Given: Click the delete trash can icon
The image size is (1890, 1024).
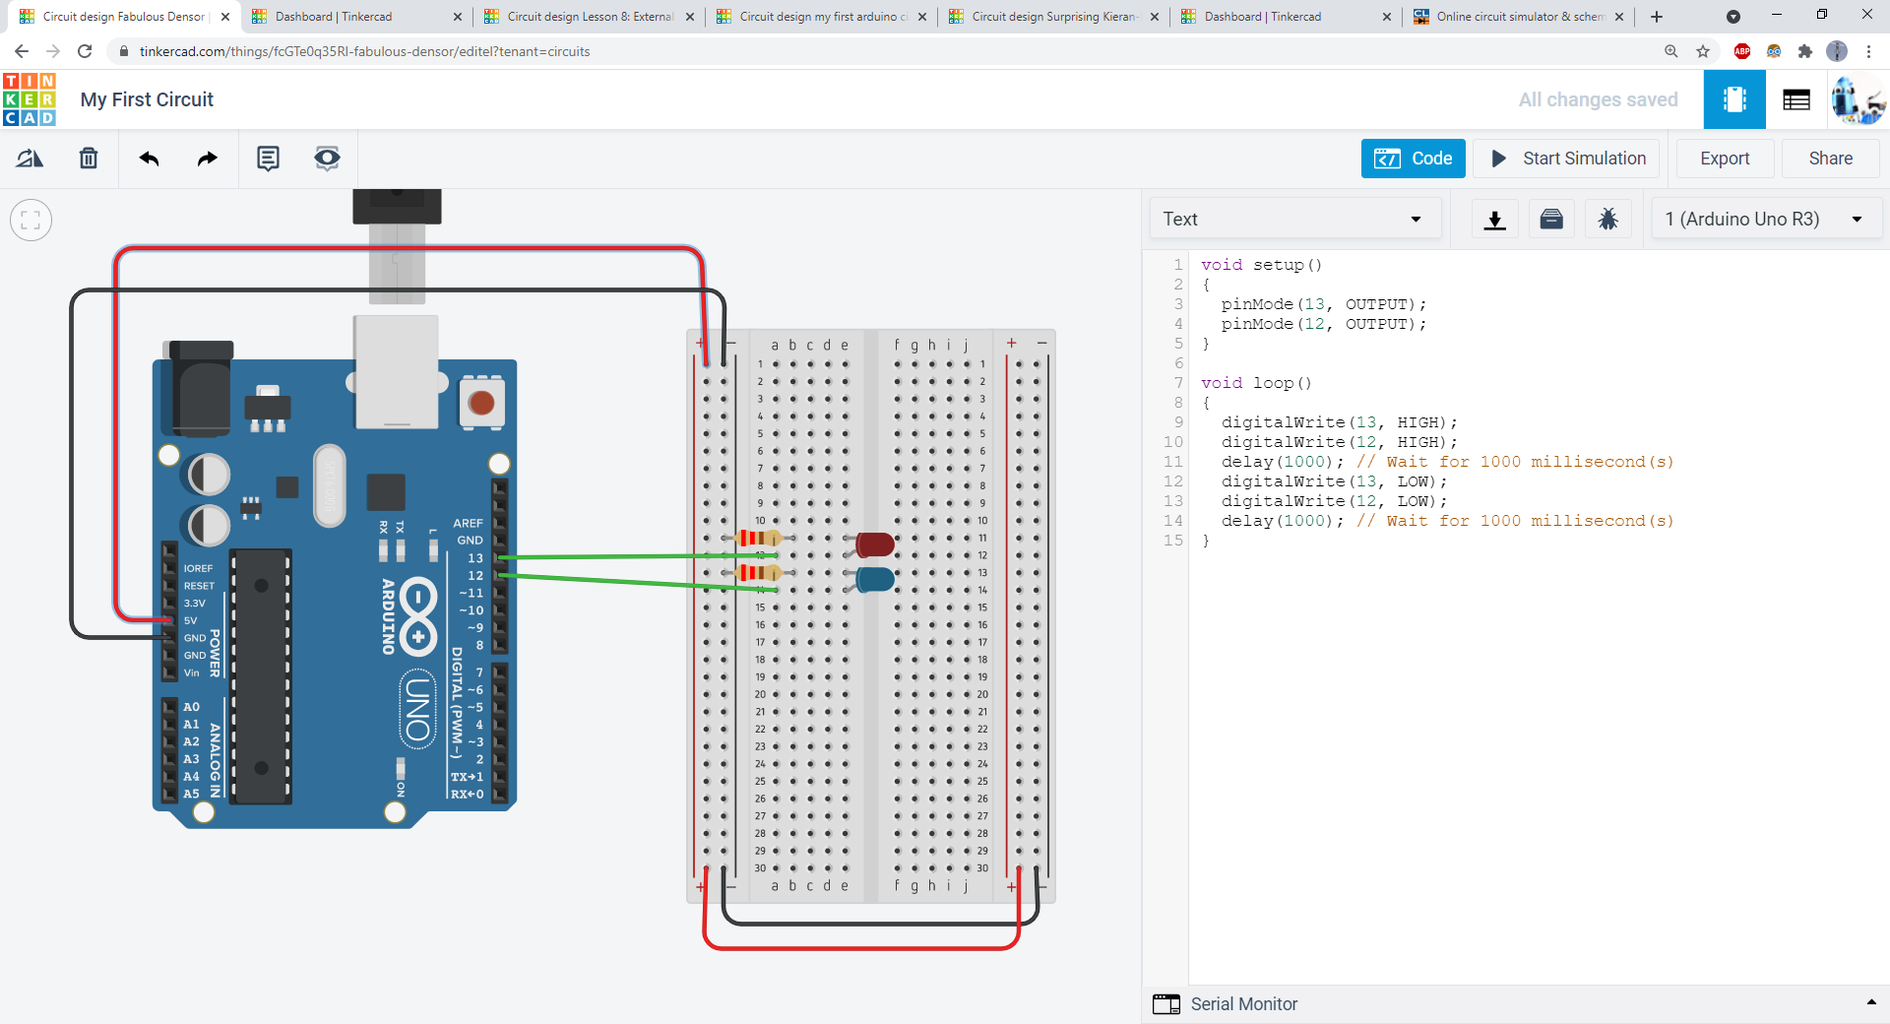Looking at the screenshot, I should coord(89,158).
